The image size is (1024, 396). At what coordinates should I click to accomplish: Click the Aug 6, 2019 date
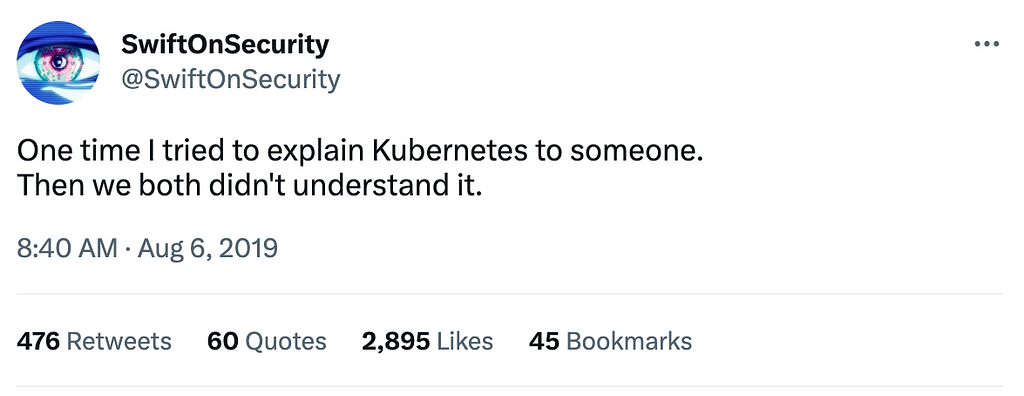206,248
